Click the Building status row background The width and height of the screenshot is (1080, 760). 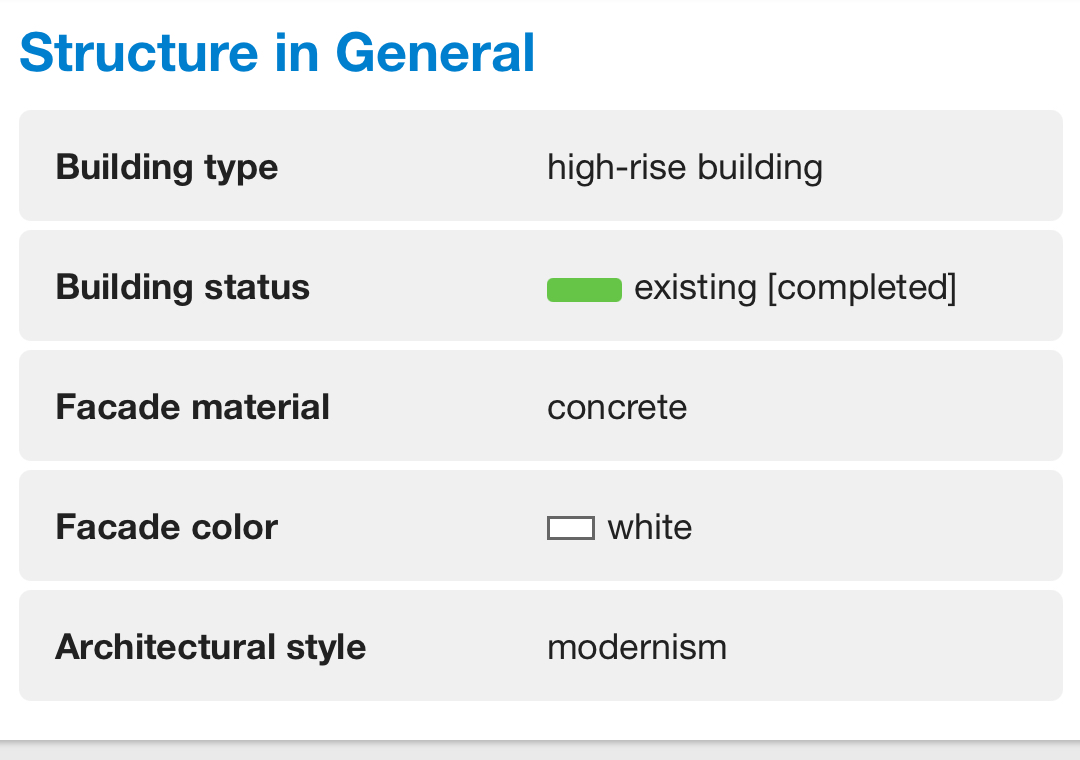(541, 285)
